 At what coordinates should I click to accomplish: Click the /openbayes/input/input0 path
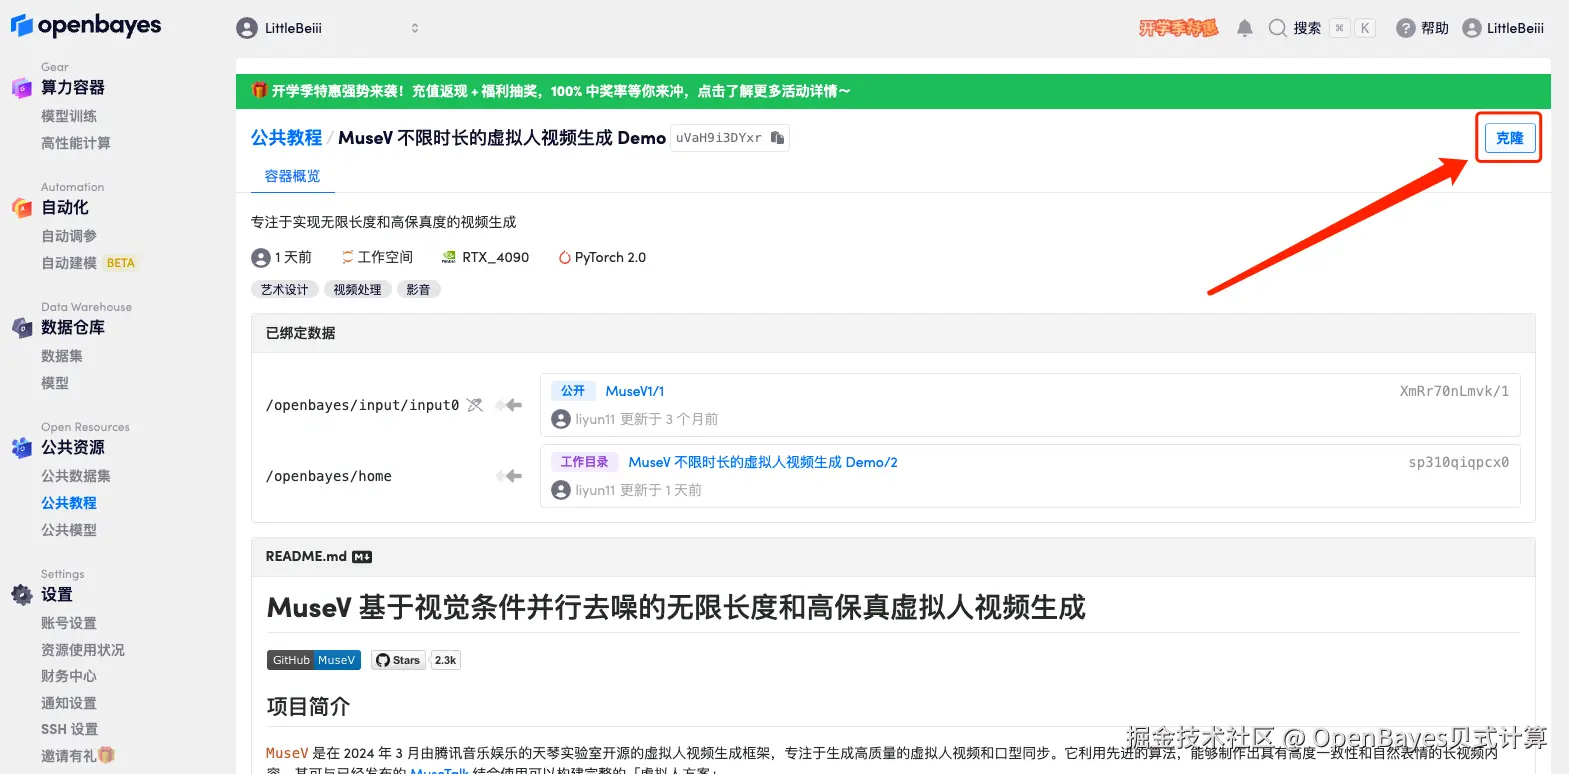[362, 405]
